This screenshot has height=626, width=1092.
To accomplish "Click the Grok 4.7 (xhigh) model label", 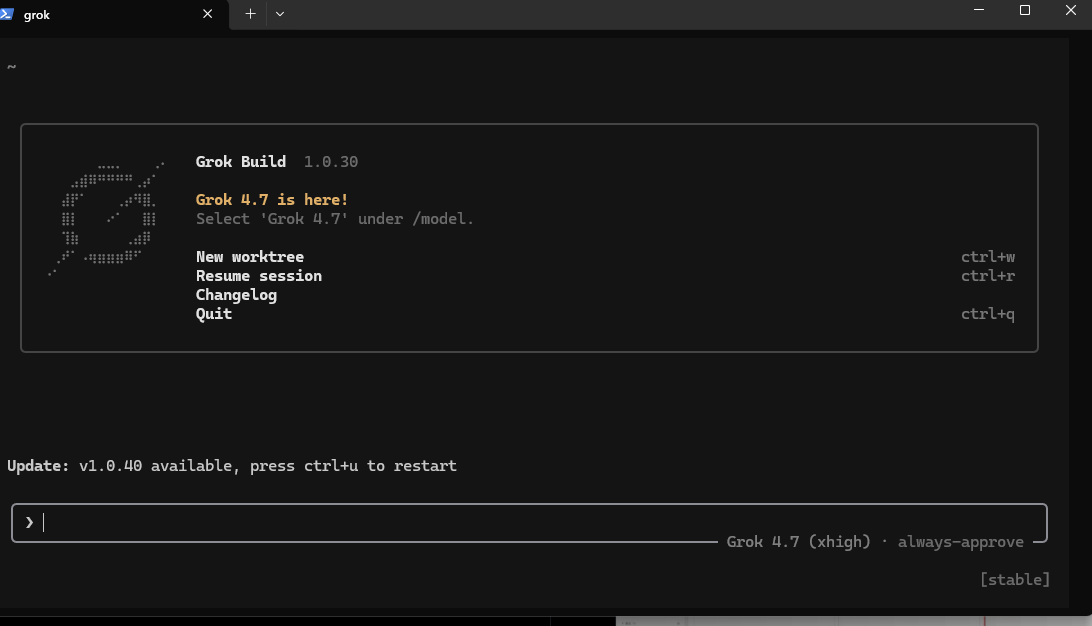I will (x=798, y=542).
